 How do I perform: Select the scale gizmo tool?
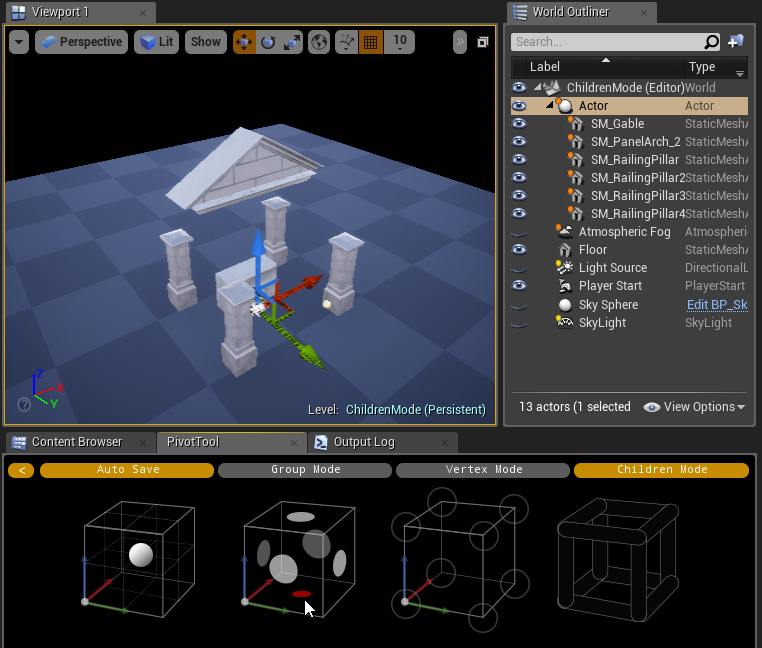(292, 42)
